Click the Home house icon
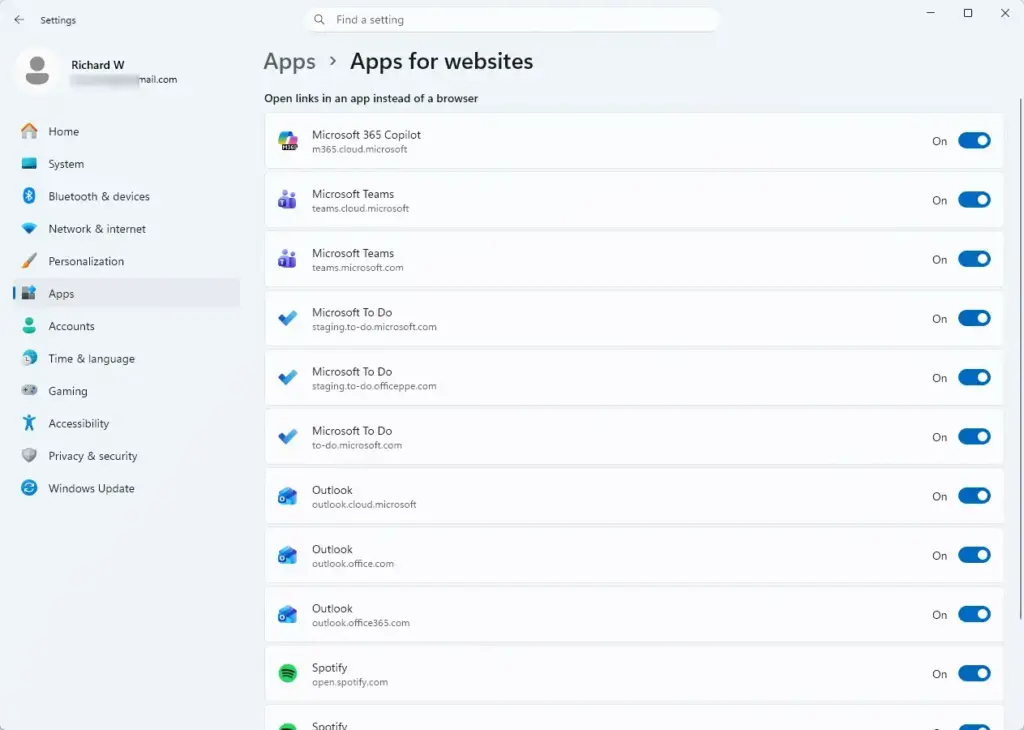Image resolution: width=1024 pixels, height=730 pixels. pyautogui.click(x=29, y=131)
